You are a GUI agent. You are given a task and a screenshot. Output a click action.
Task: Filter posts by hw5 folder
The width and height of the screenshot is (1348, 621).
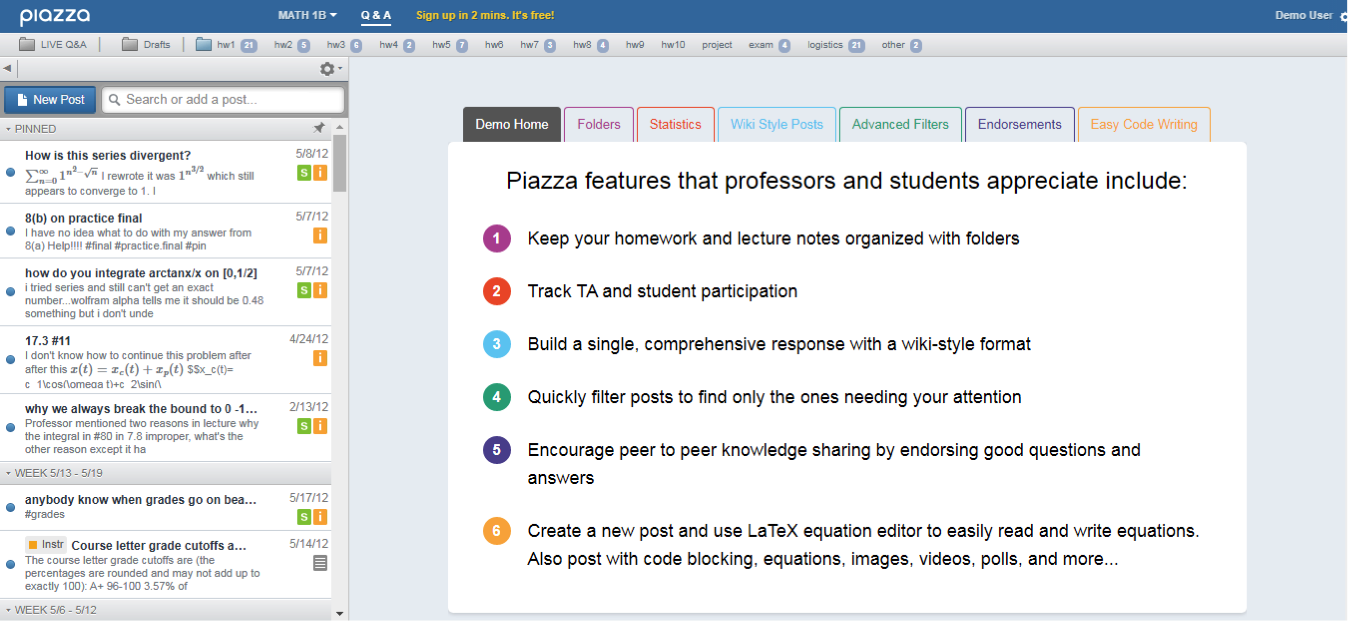pos(450,45)
